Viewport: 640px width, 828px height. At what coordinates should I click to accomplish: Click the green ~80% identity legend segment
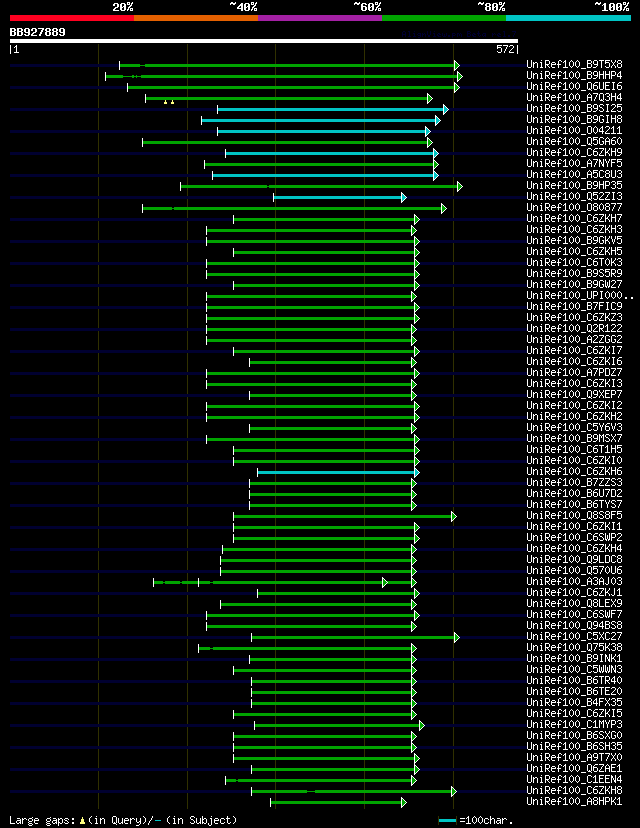[x=444, y=18]
